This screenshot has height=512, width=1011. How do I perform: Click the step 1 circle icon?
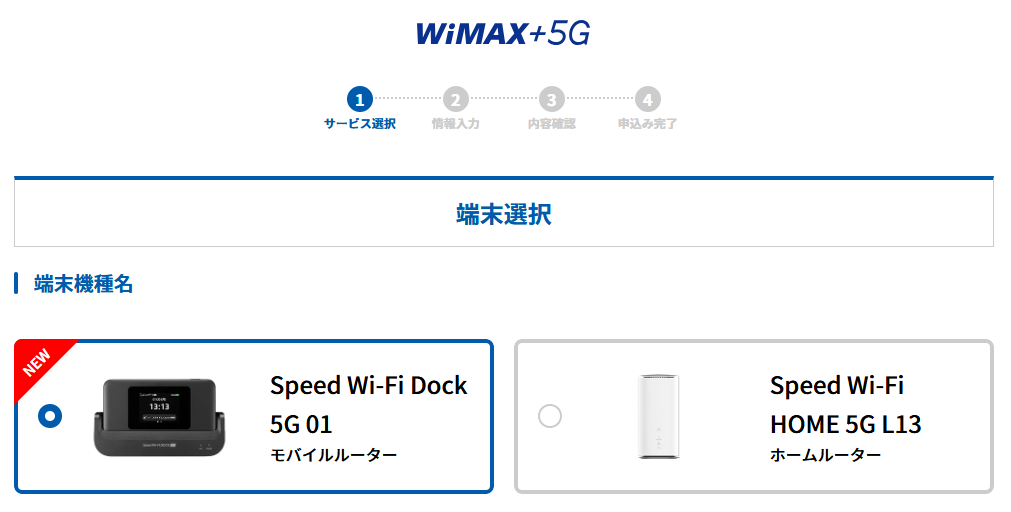point(360,99)
